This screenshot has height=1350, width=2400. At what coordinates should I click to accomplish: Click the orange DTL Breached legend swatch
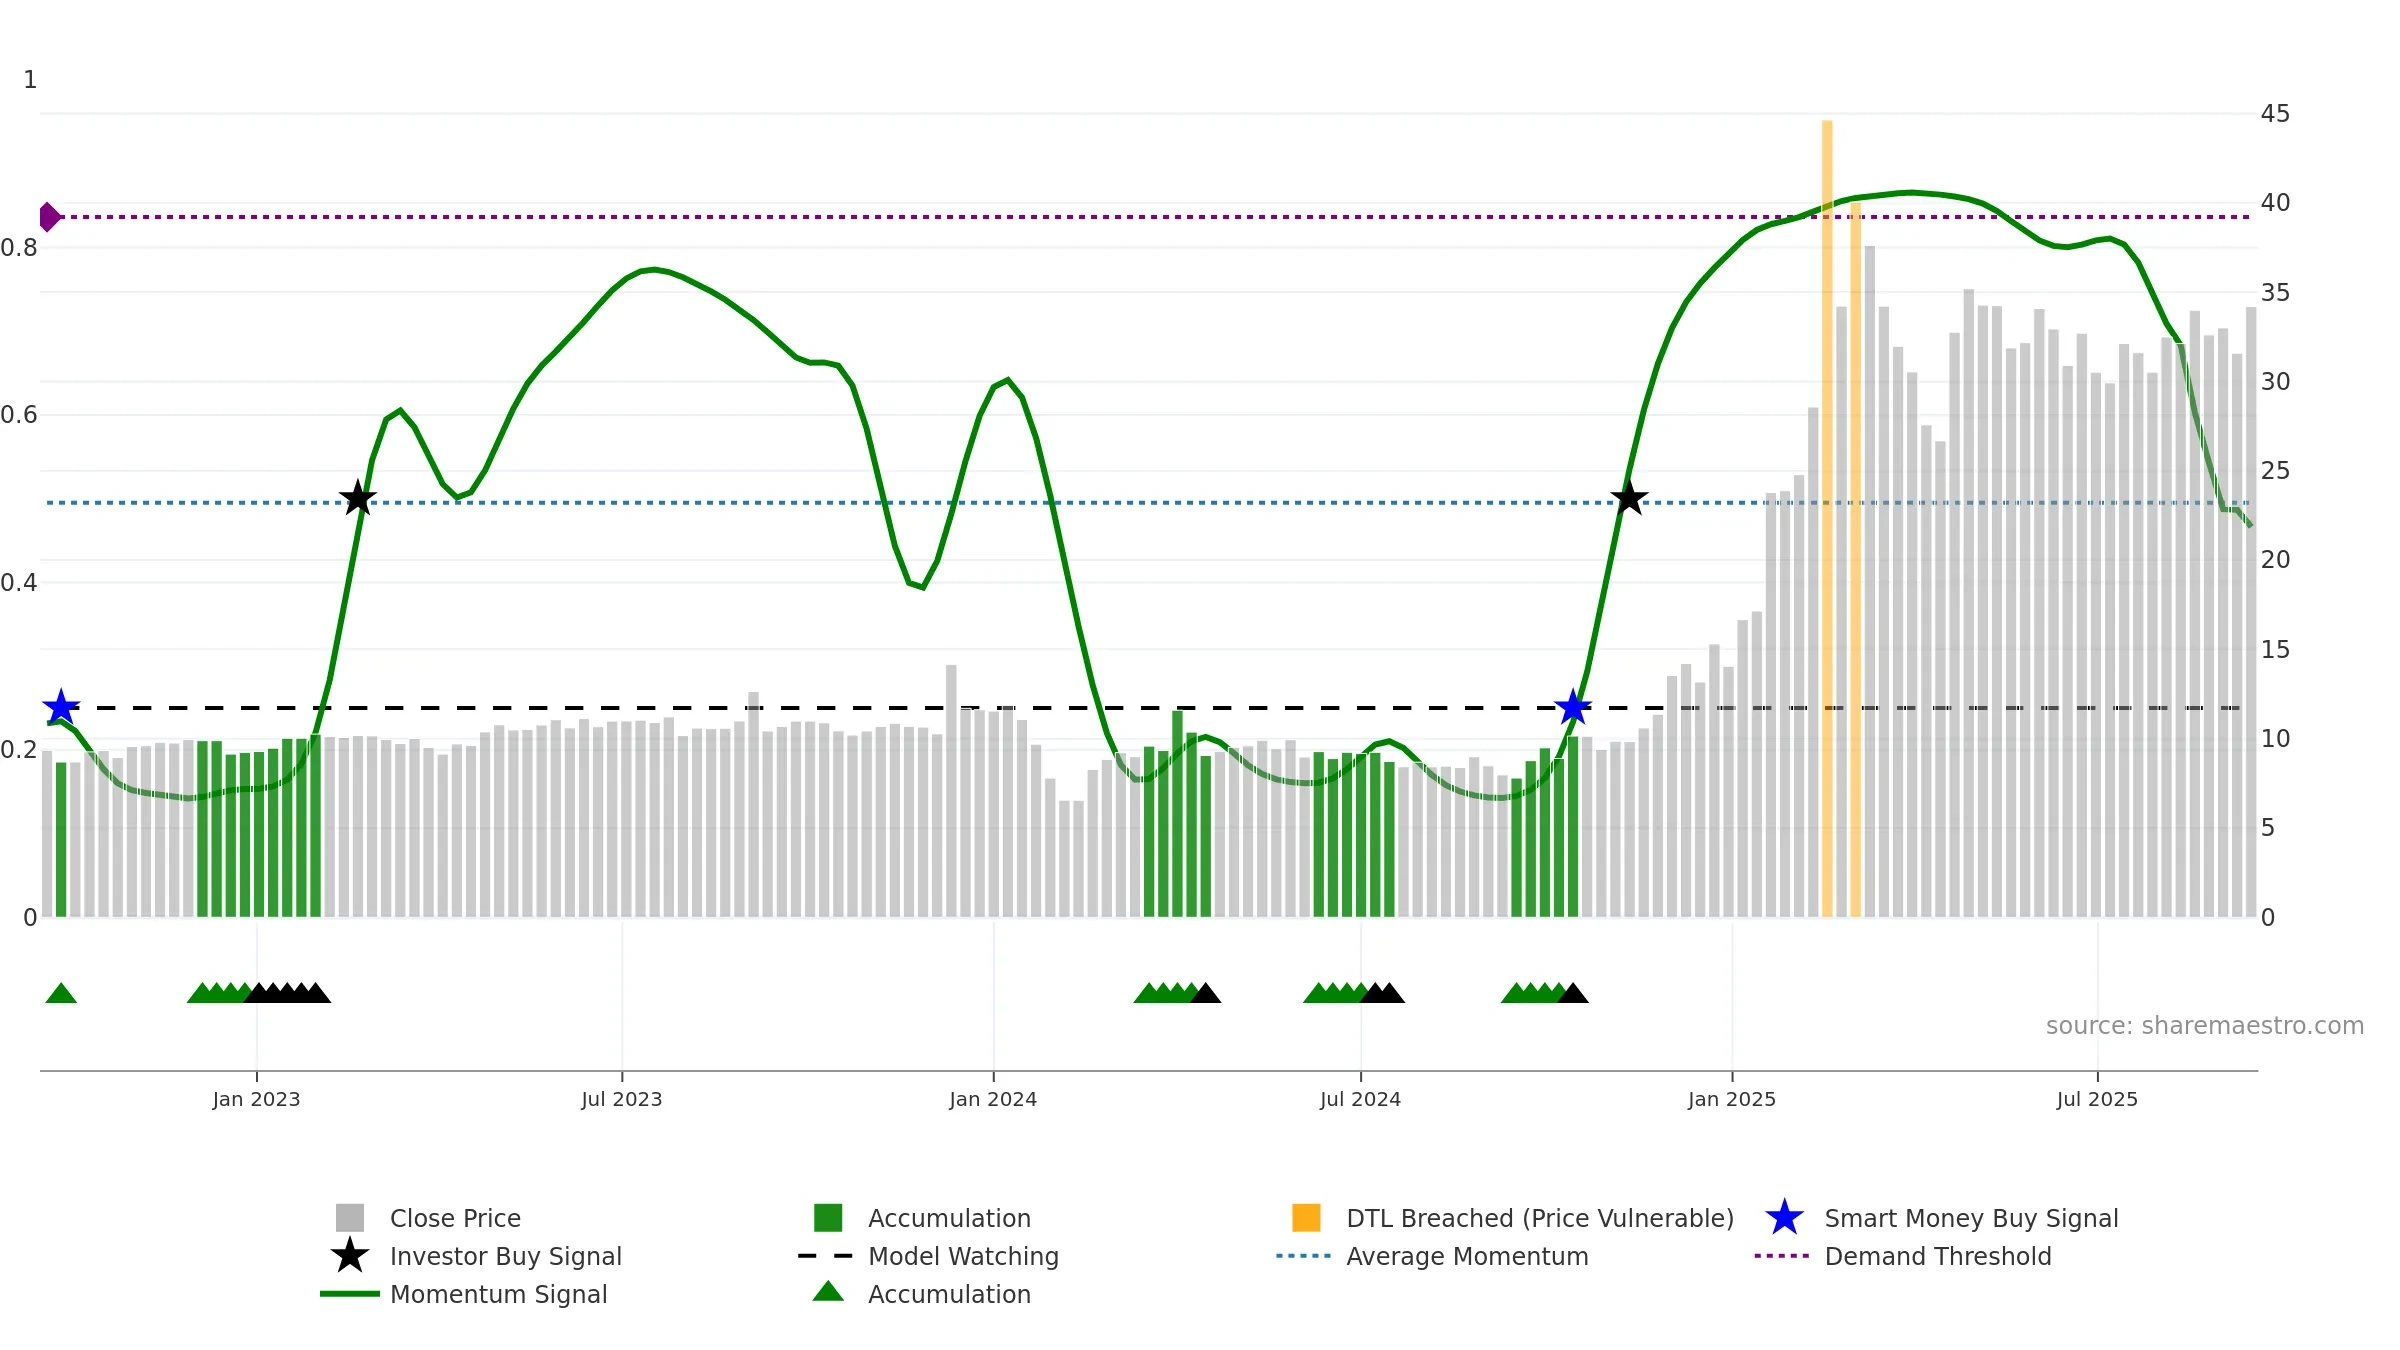click(1306, 1217)
